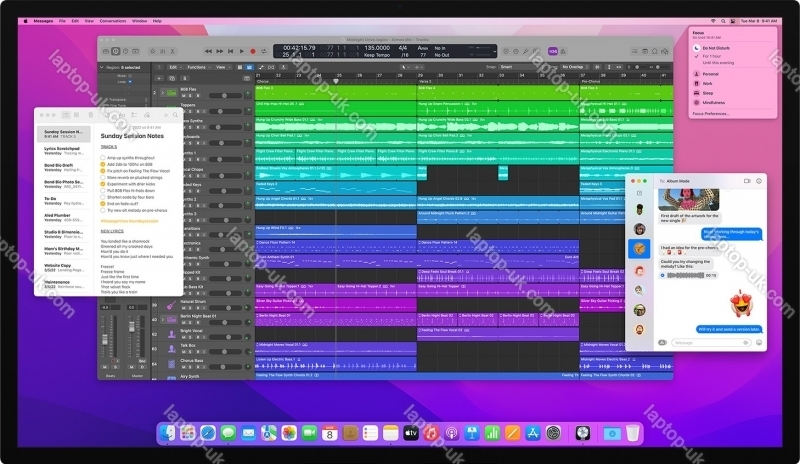The image size is (800, 464).
Task: Click the iMessage text input field
Action: pos(710,342)
